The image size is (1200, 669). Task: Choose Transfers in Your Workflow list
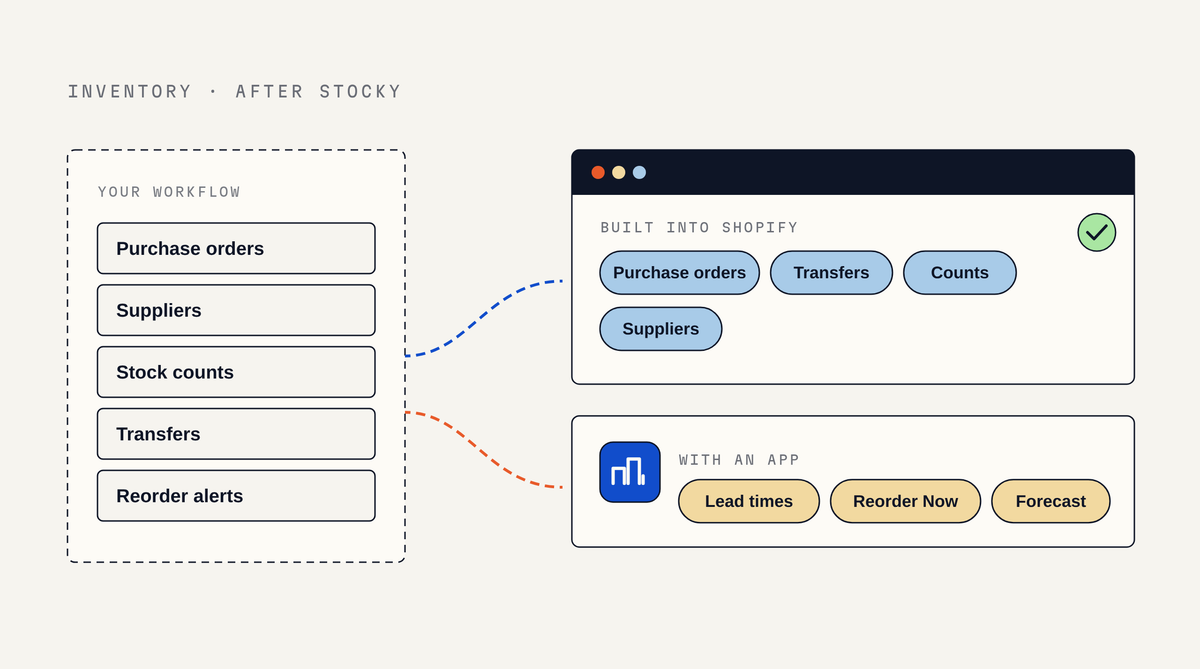tap(236, 434)
